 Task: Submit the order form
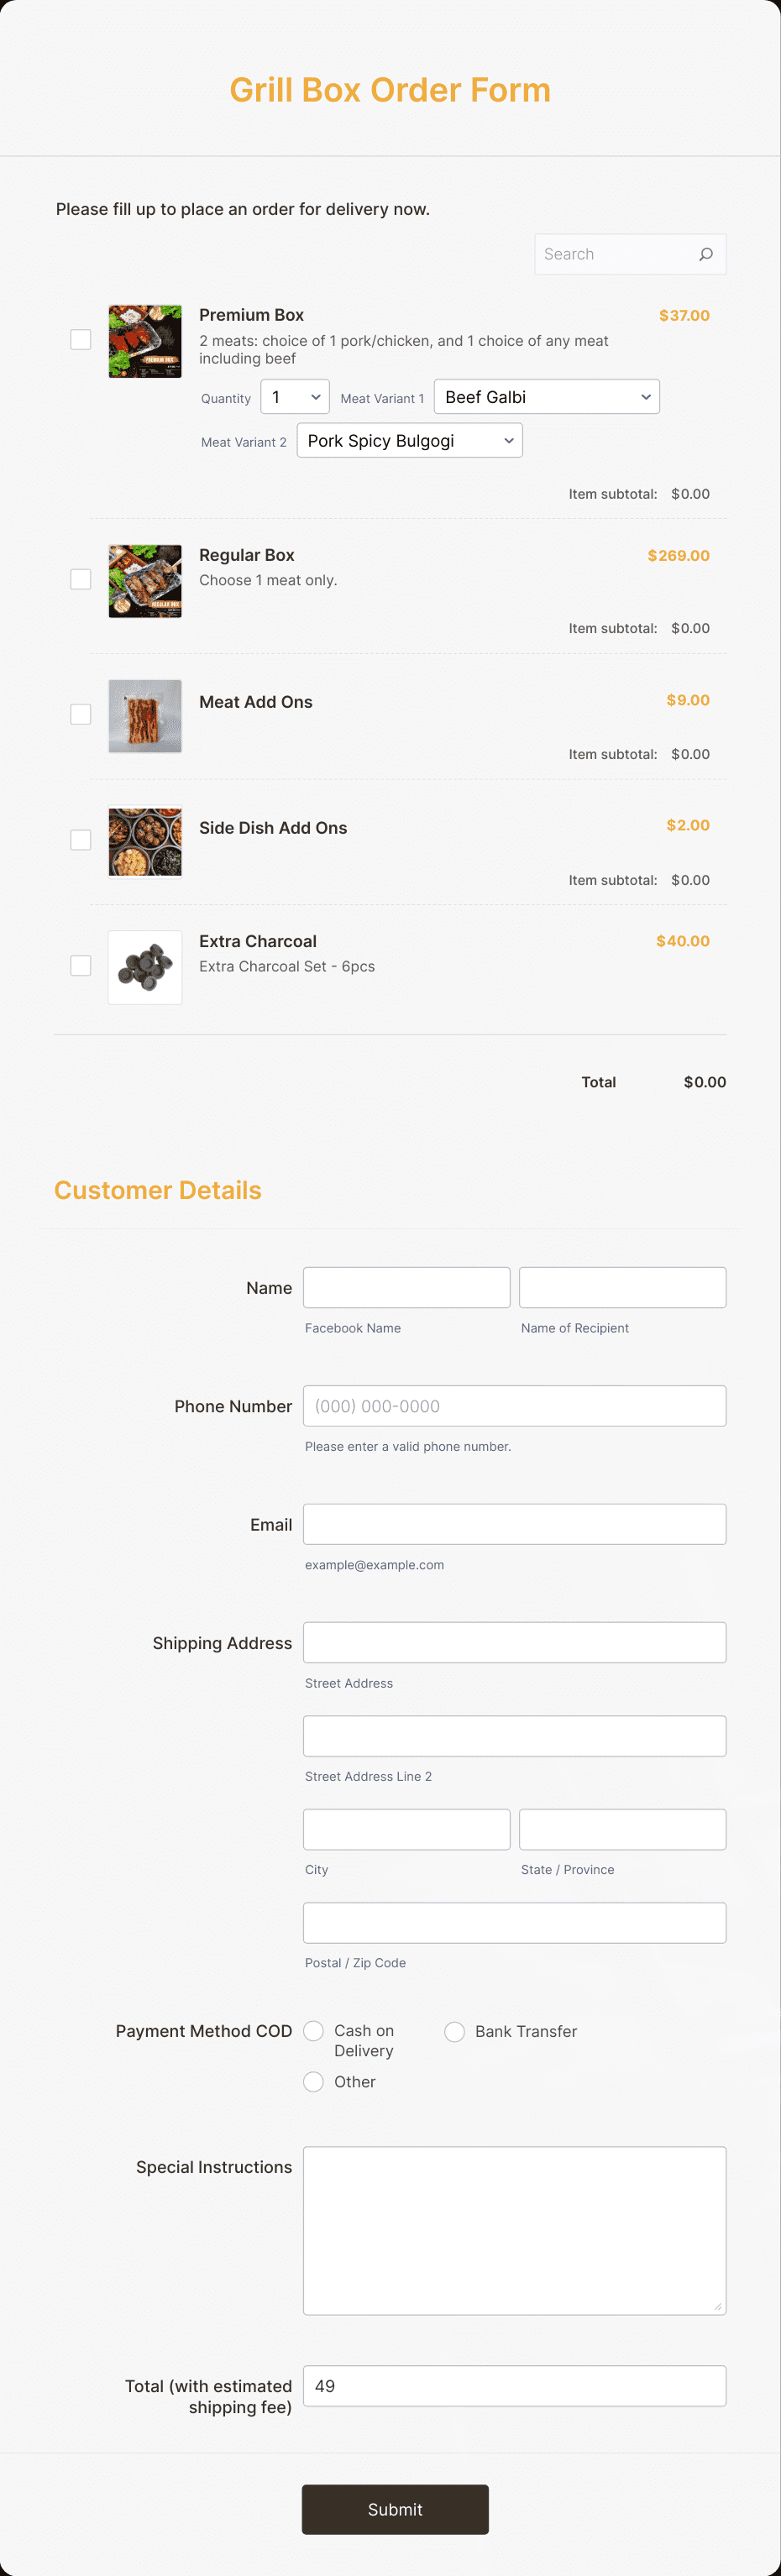(395, 2510)
